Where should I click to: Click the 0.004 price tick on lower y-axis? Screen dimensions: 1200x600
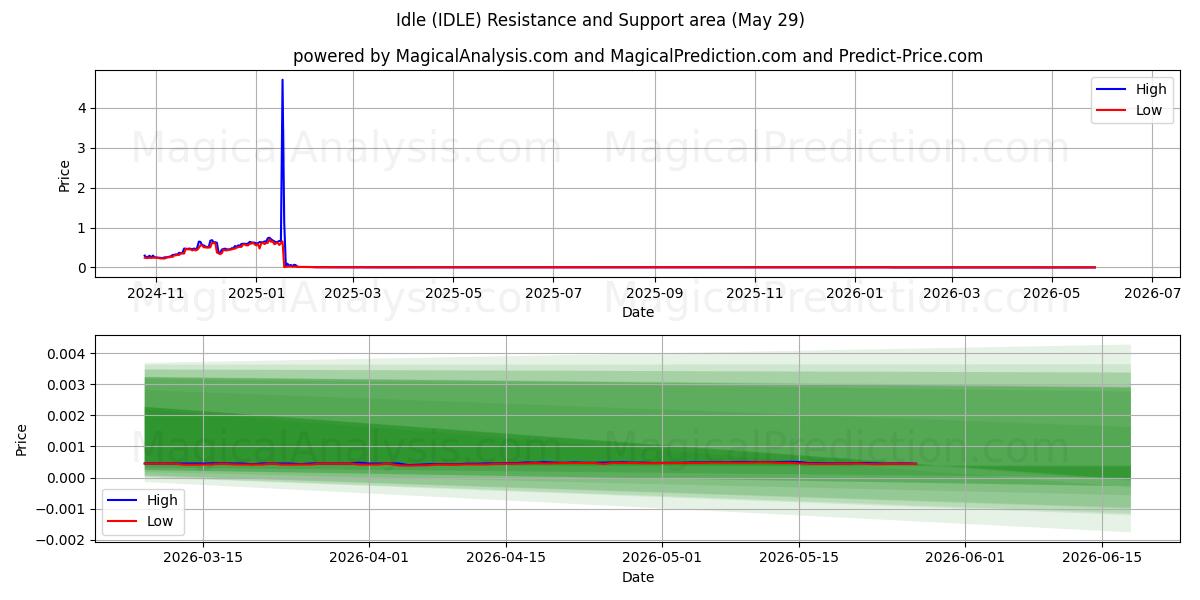[68, 354]
